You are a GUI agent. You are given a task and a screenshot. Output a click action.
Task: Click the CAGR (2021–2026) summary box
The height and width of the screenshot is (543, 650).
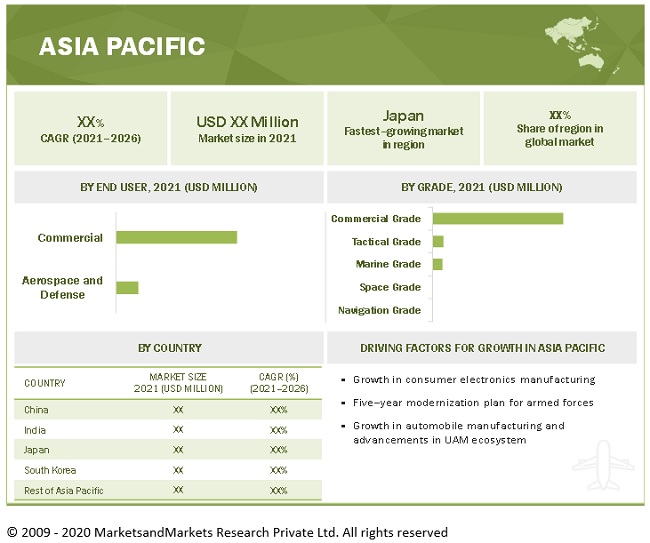(x=90, y=128)
